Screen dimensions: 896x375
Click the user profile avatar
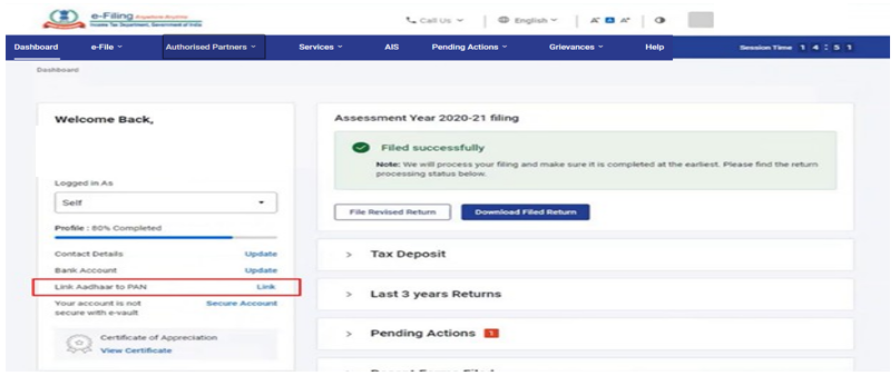click(701, 20)
